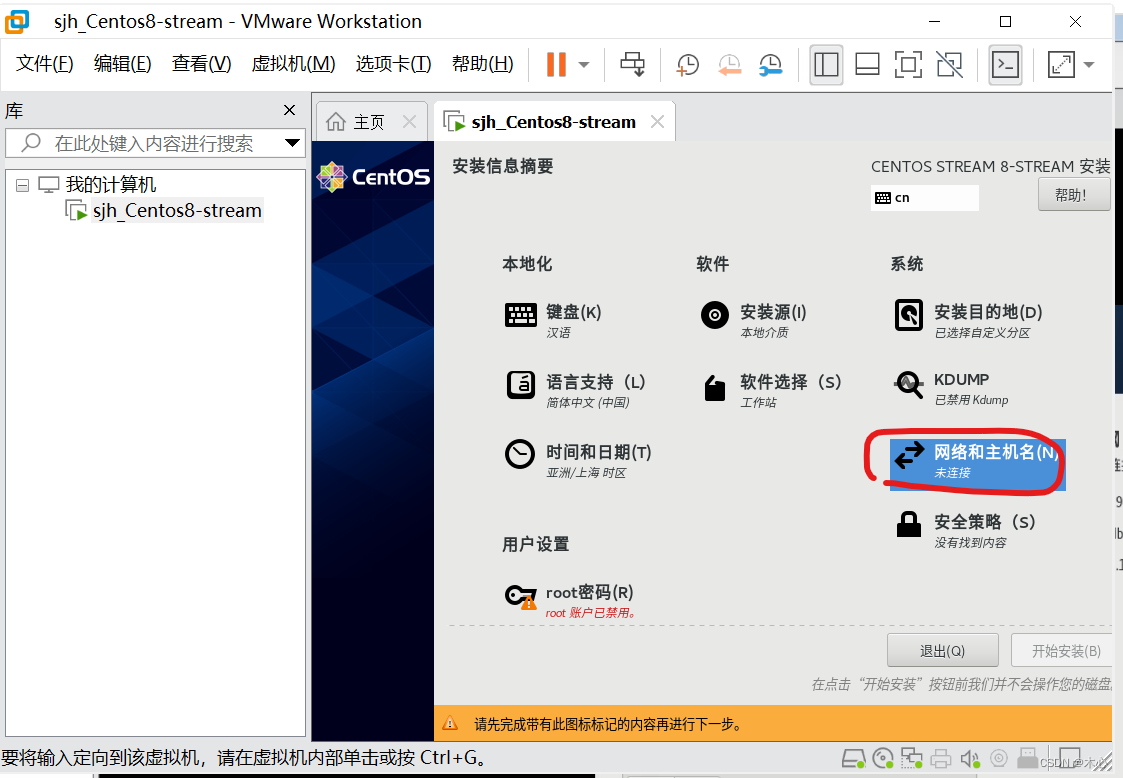
Task: Open the 帮助(H) menu
Action: click(483, 64)
